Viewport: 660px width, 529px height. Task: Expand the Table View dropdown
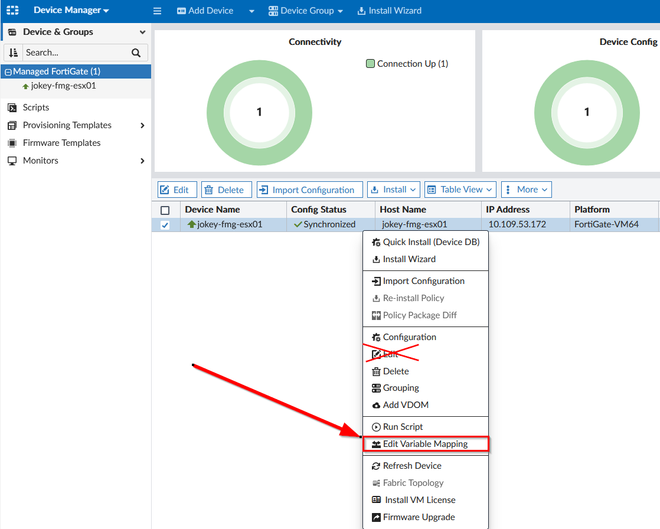(459, 189)
